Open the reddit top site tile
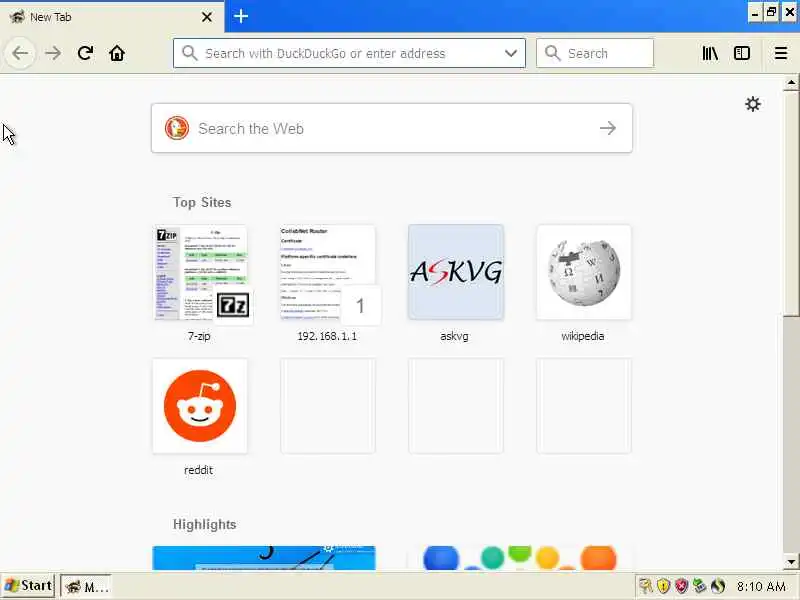 [x=200, y=406]
